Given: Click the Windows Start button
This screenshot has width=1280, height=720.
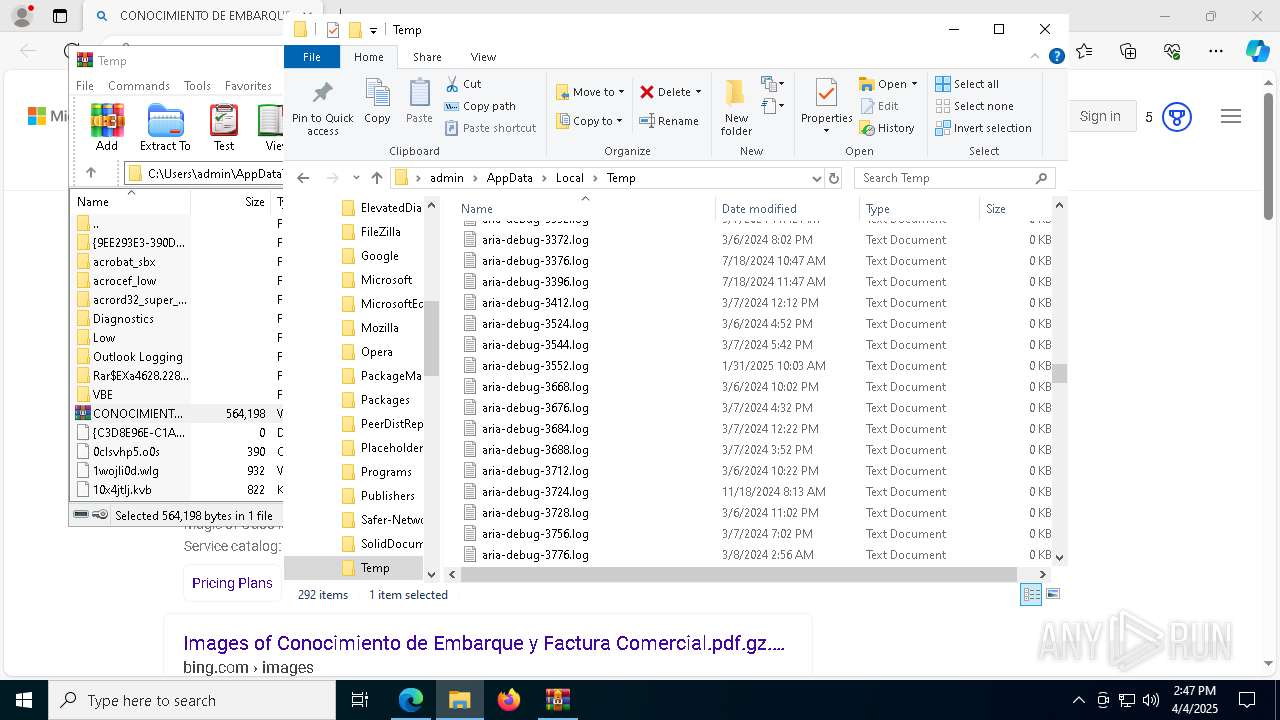Looking at the screenshot, I should tap(23, 700).
